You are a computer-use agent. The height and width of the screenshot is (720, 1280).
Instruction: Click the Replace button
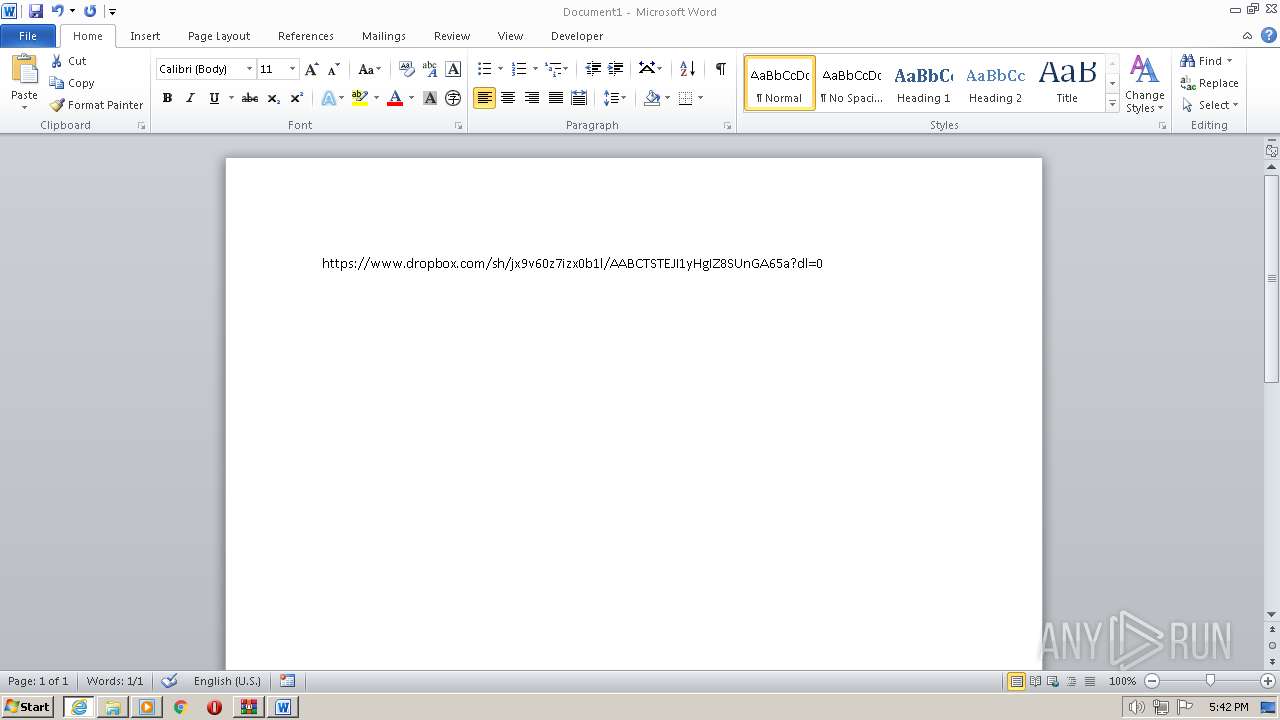coord(1210,83)
